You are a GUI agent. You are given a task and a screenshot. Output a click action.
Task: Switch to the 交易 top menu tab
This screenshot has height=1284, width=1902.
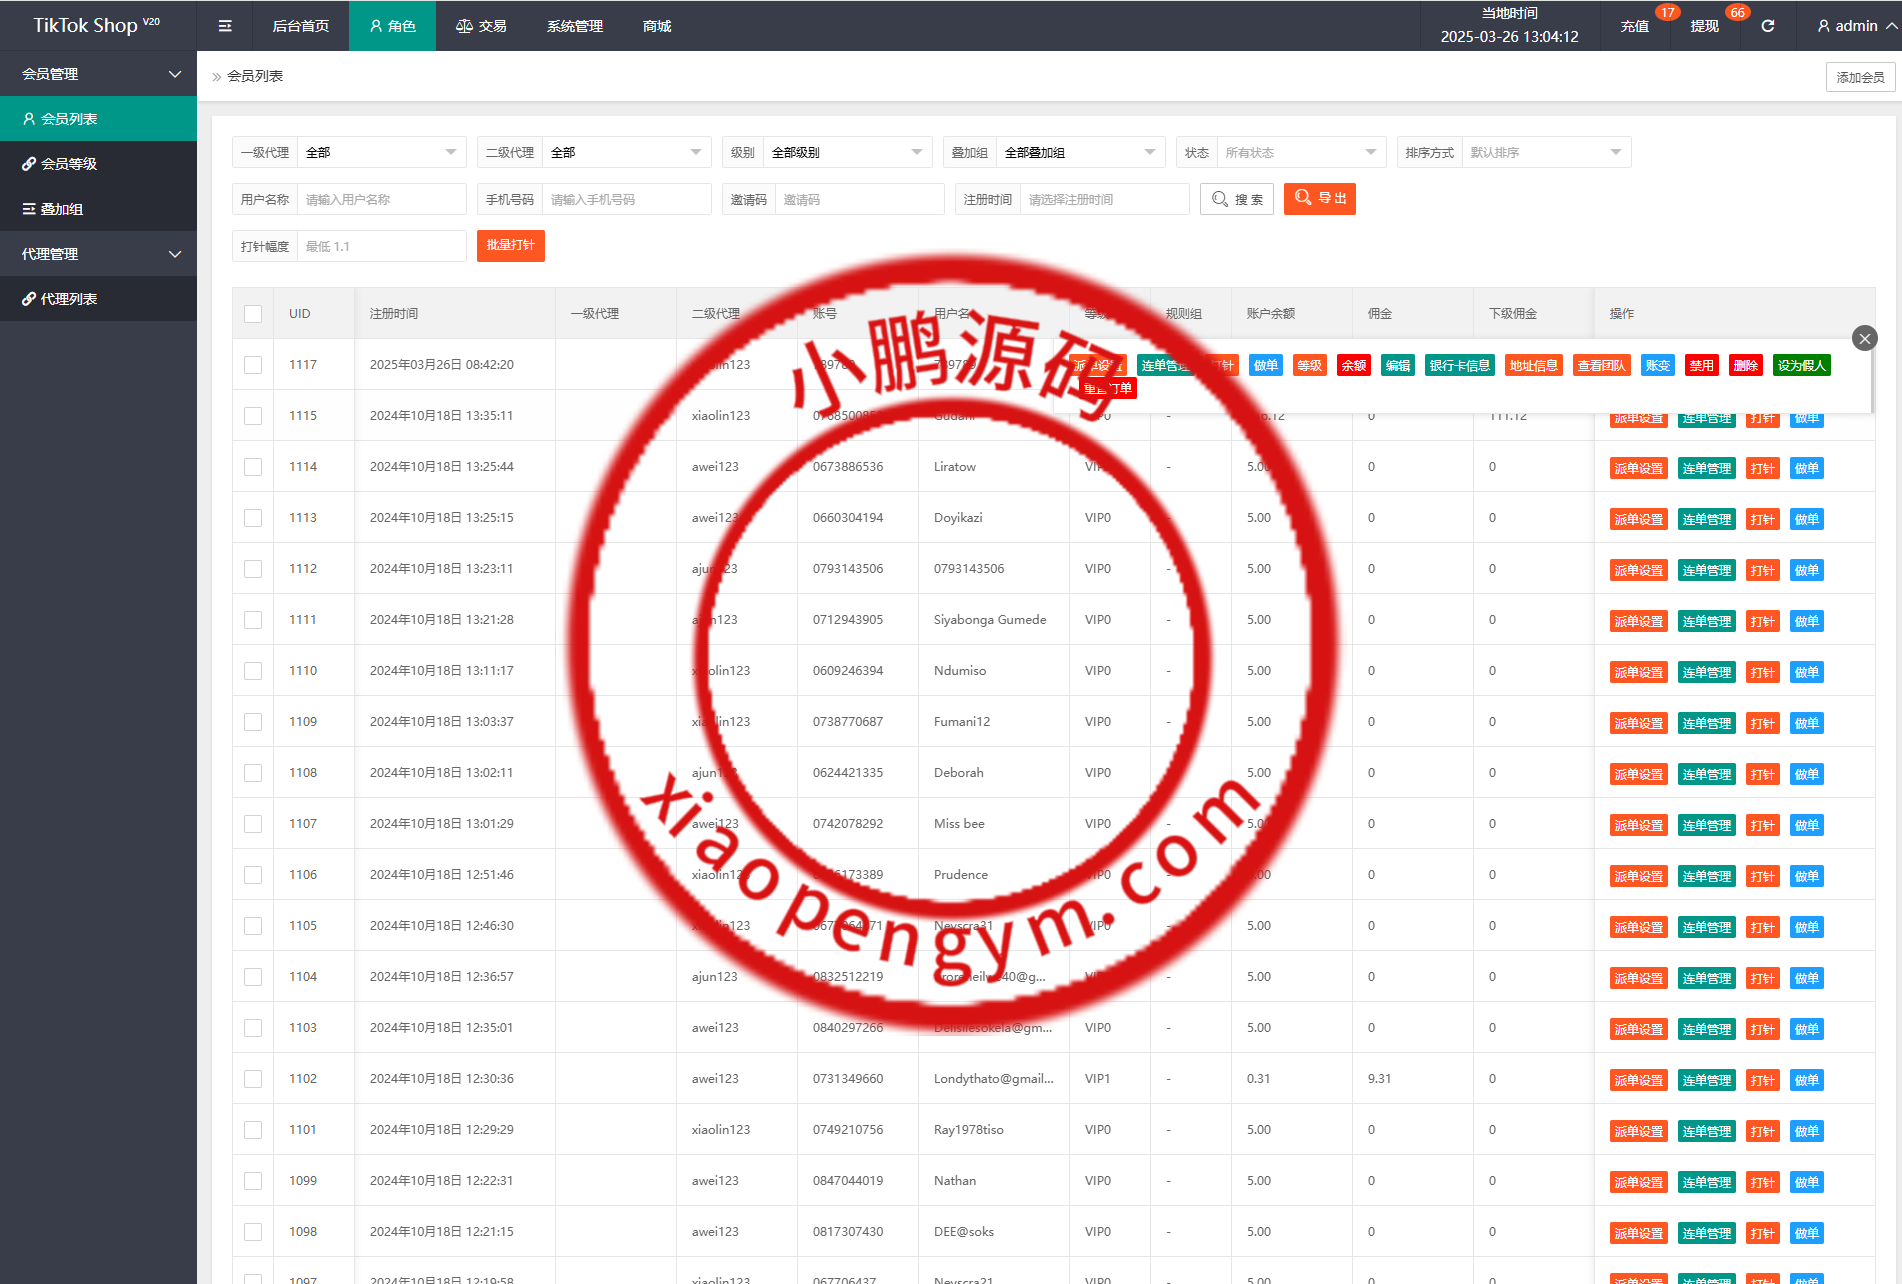[481, 26]
